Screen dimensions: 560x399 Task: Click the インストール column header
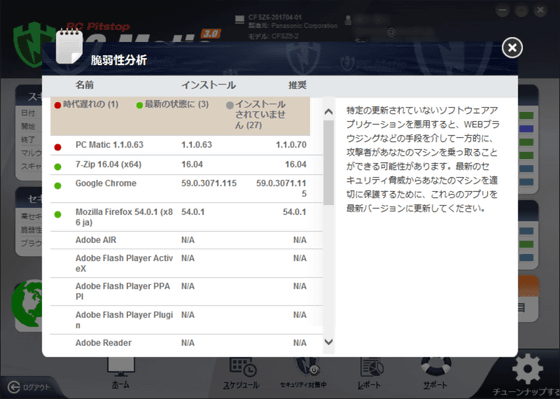click(x=209, y=85)
